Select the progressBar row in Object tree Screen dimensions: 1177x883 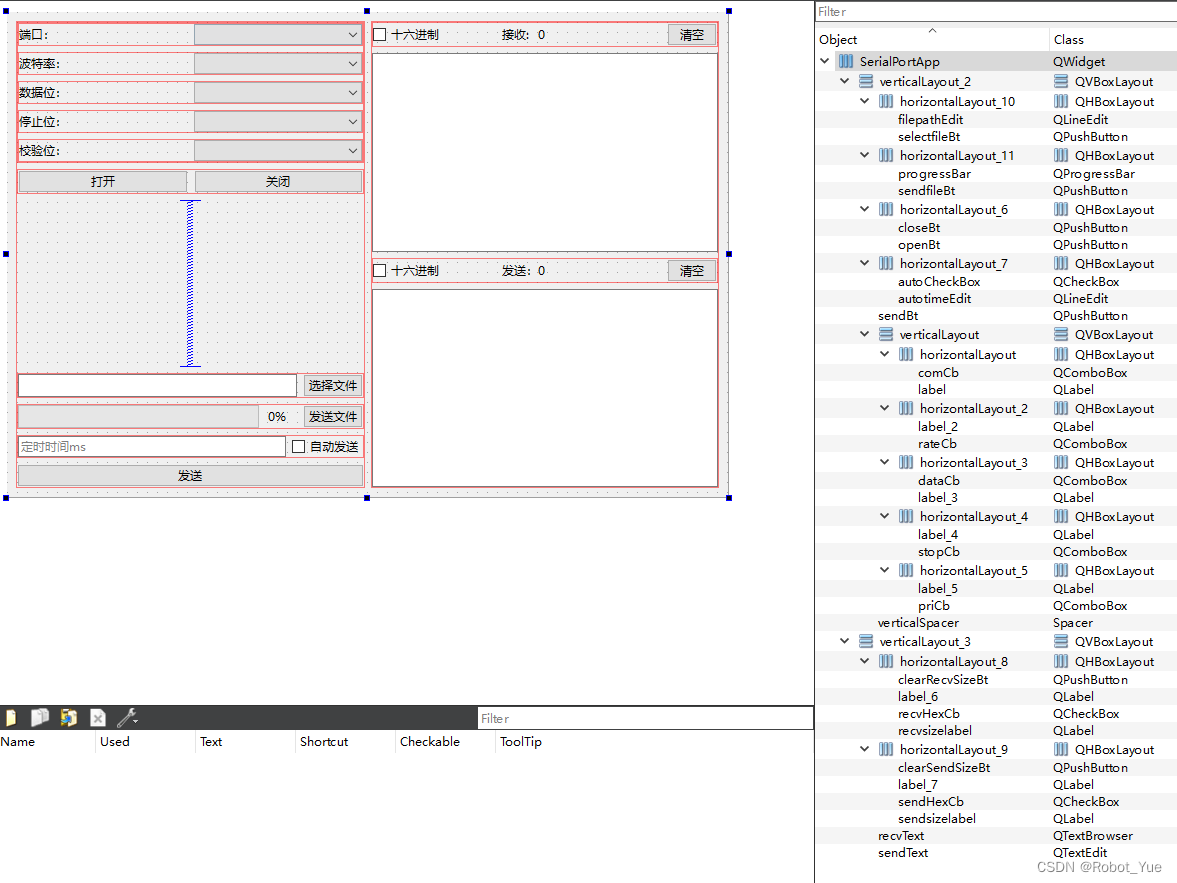coord(996,173)
